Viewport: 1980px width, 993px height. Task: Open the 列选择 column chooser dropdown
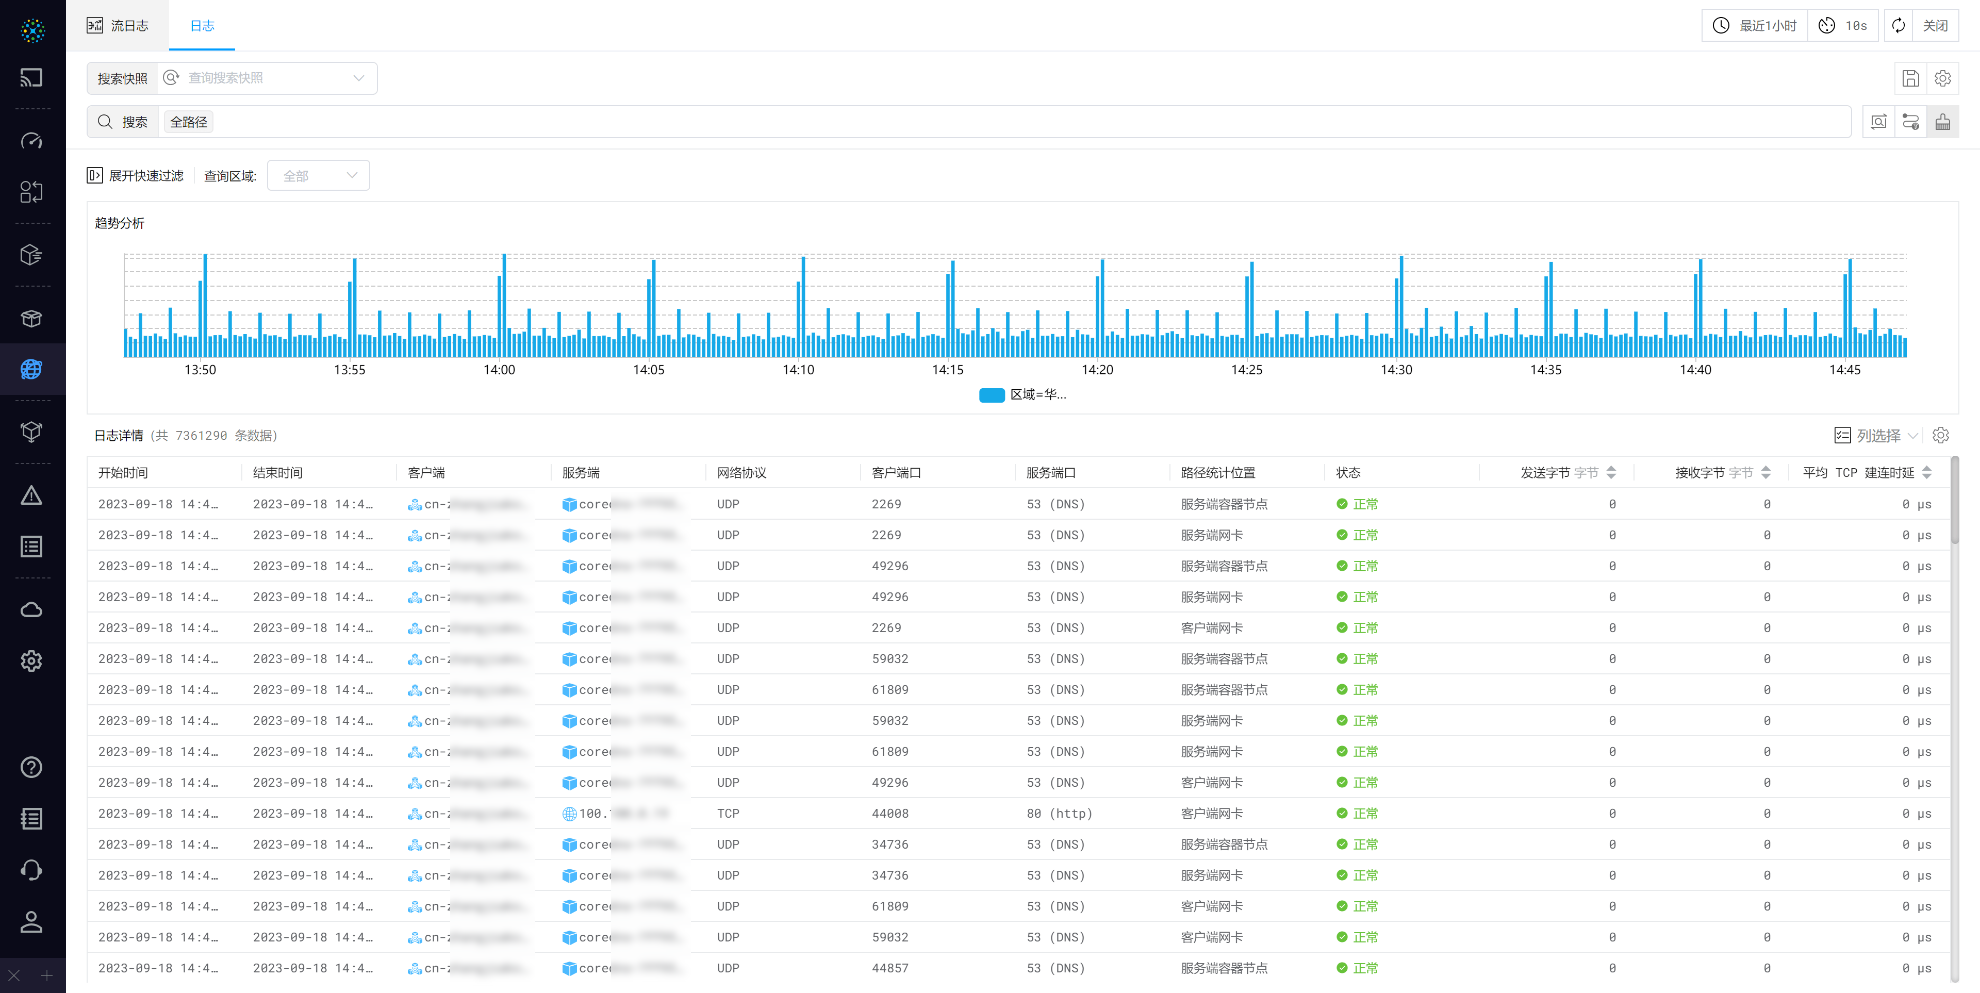pos(1876,435)
